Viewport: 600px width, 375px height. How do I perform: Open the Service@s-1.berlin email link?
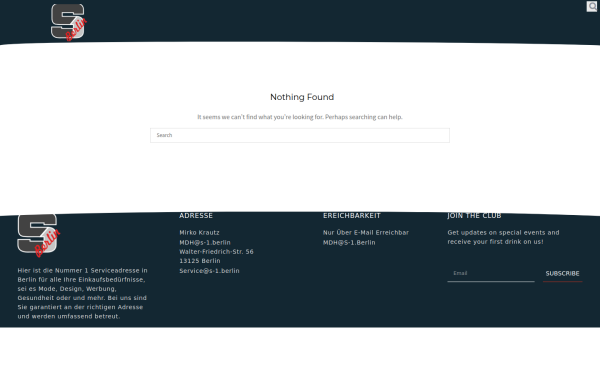coord(209,271)
